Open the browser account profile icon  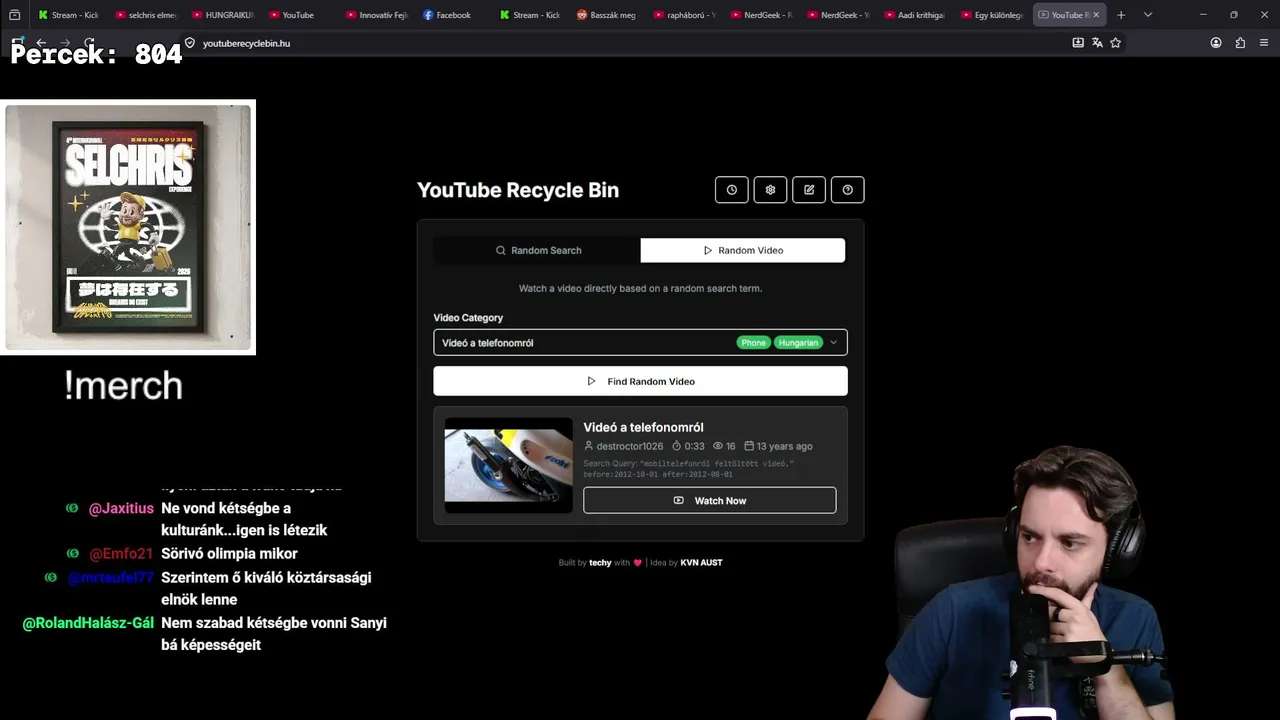(1216, 43)
